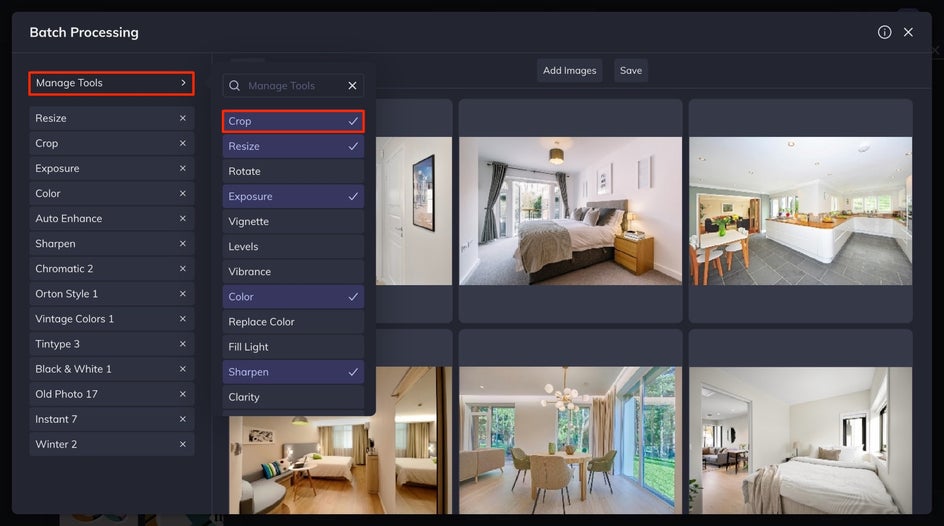Select the kitchen photo thumbnail
Viewport: 944px width, 526px height.
tap(801, 211)
